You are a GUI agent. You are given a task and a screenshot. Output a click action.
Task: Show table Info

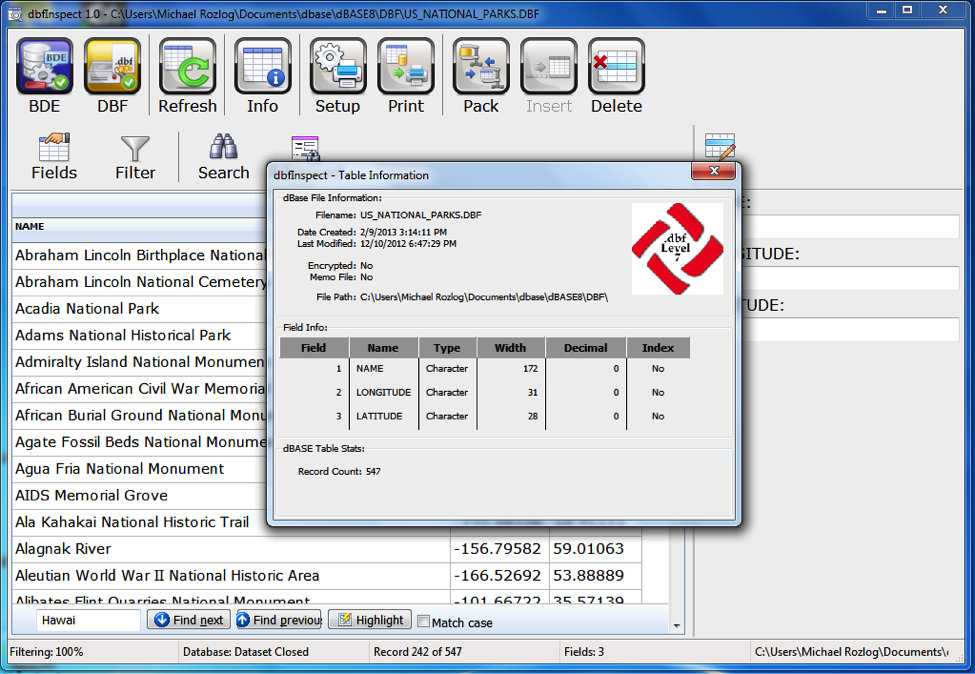[262, 76]
